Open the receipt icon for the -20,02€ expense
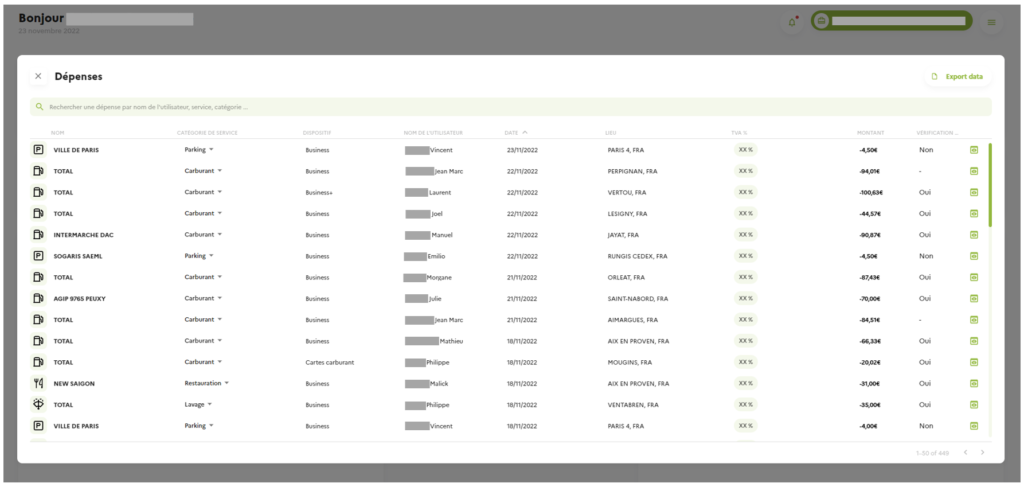The width and height of the screenshot is (1024, 487). pyautogui.click(x=974, y=362)
